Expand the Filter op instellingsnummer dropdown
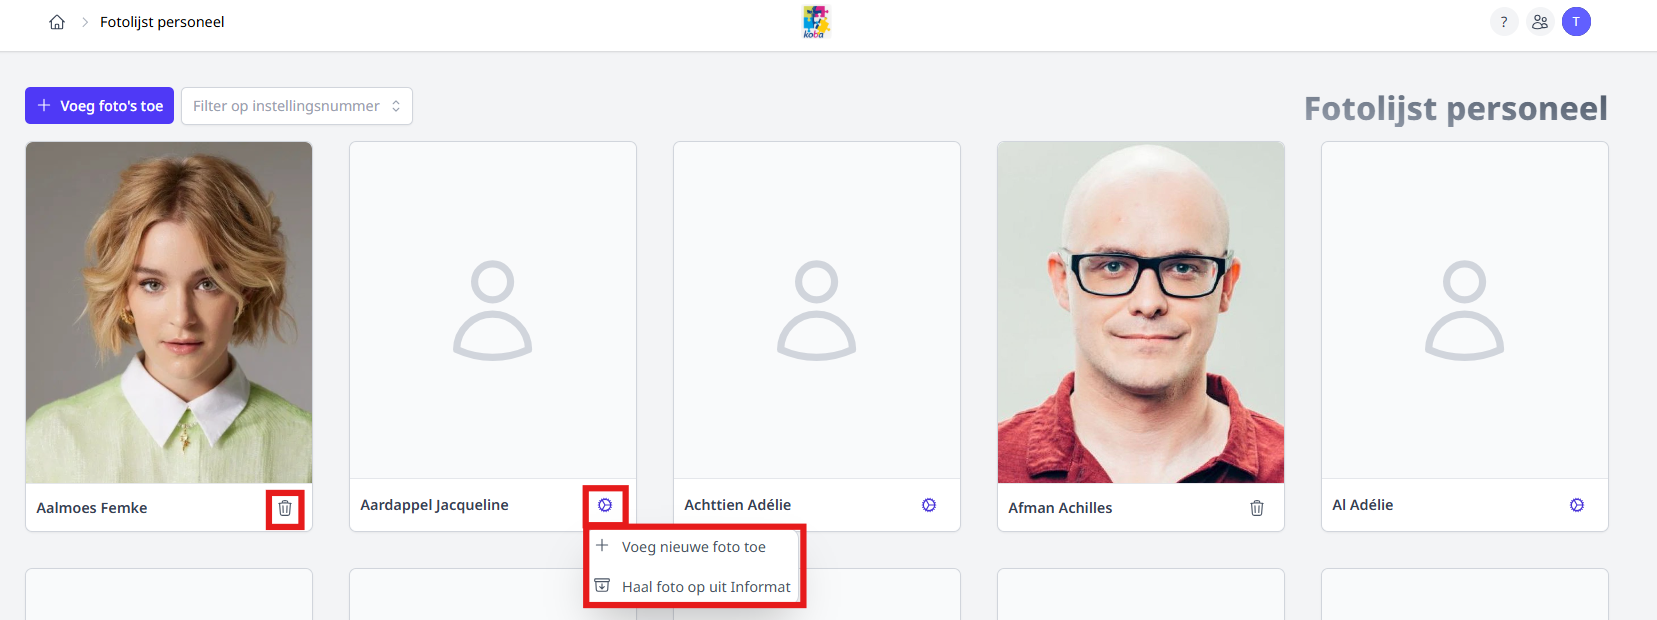This screenshot has width=1657, height=620. (296, 106)
